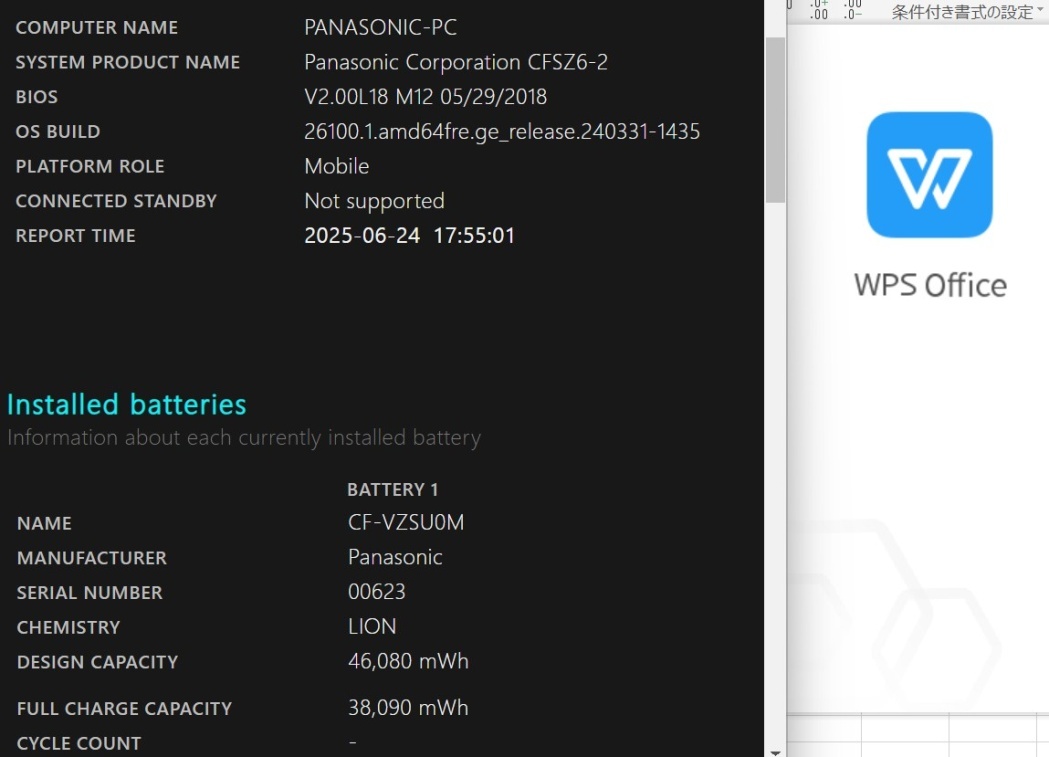Click Information about each currently installed battery
The width and height of the screenshot is (1049, 757).
pyautogui.click(x=244, y=438)
